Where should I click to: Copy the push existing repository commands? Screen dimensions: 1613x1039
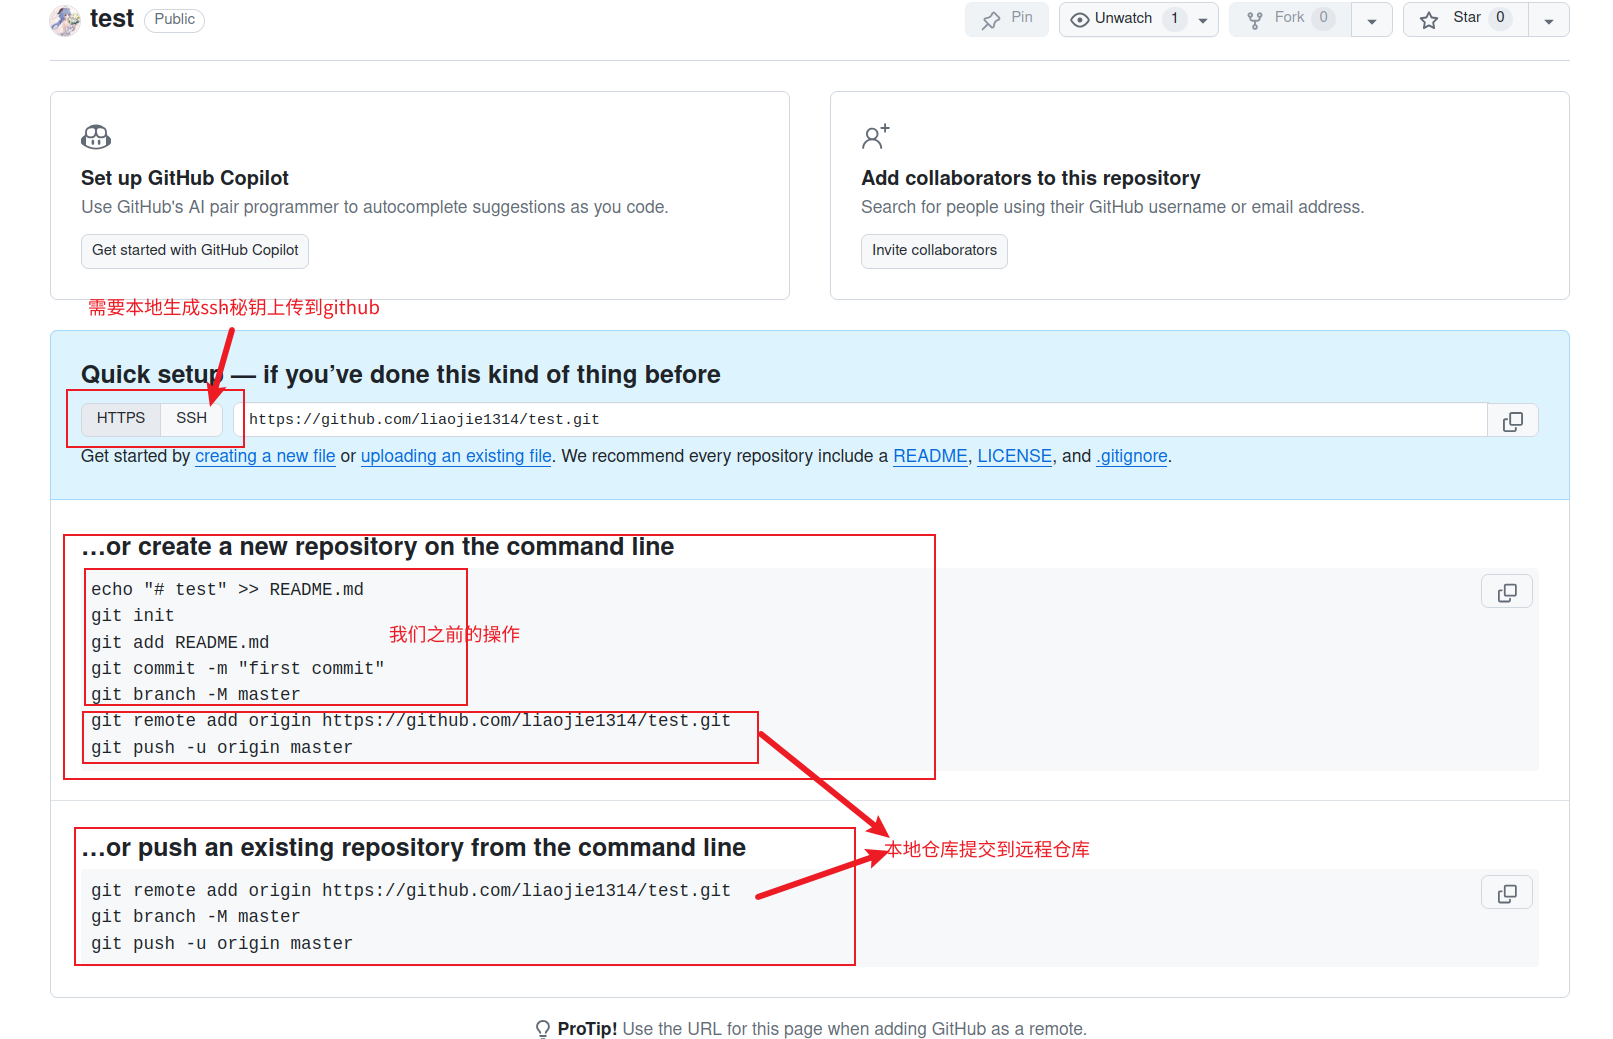(x=1507, y=893)
